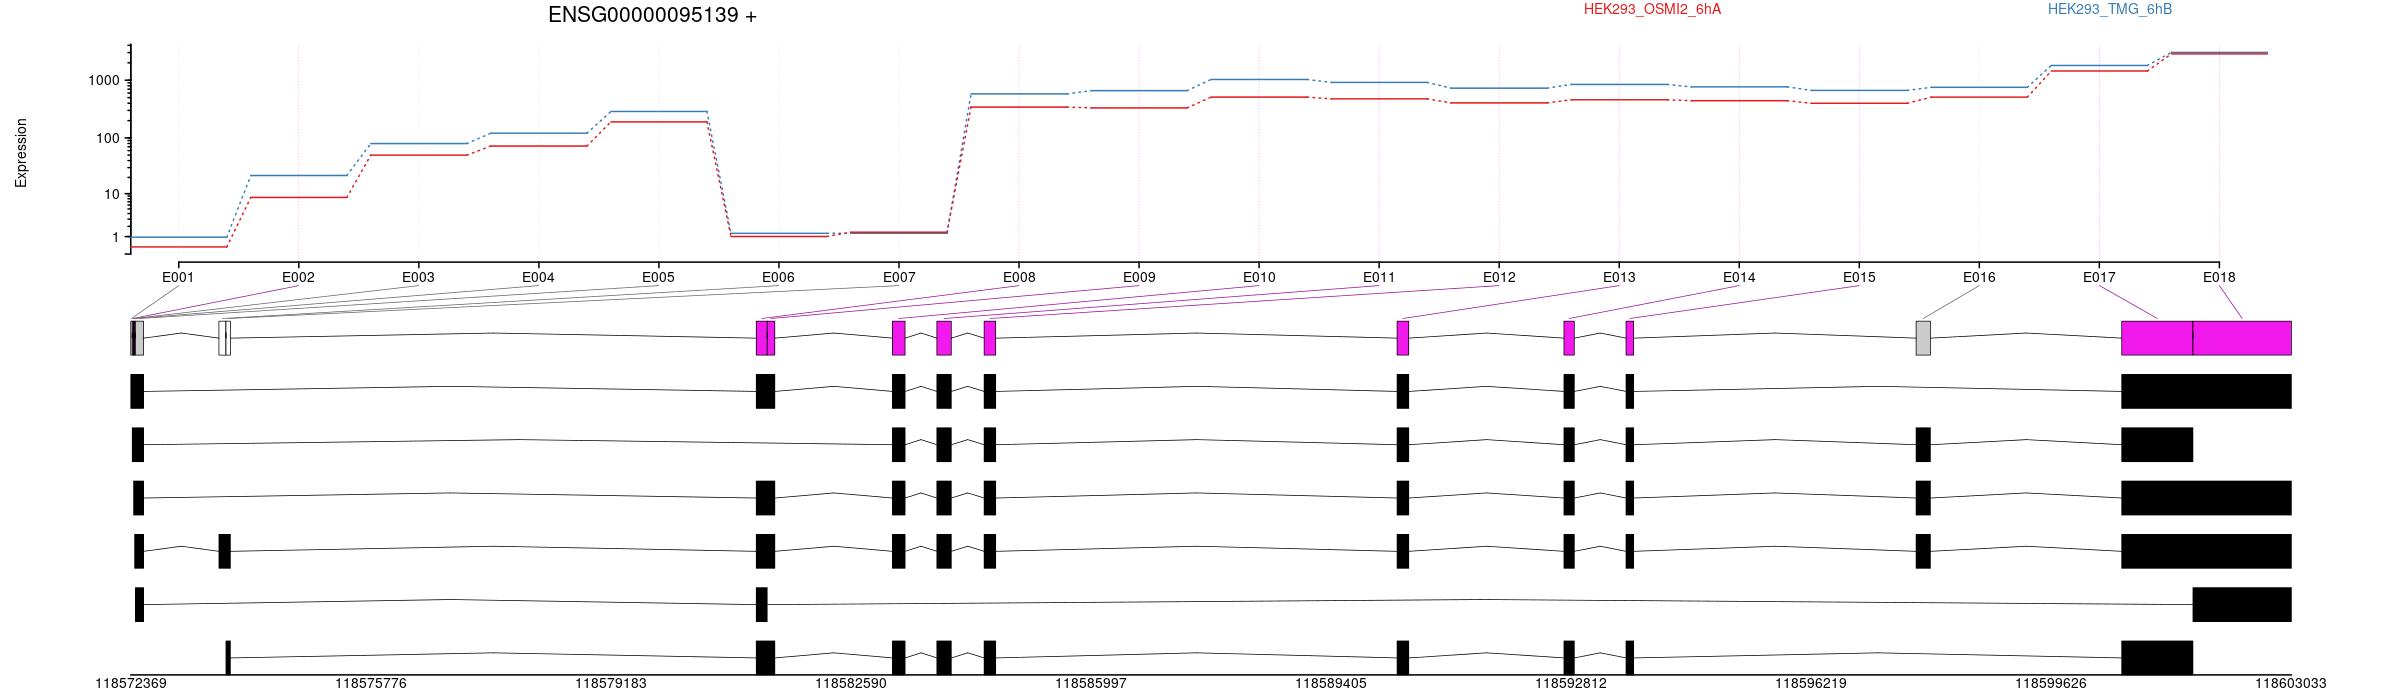This screenshot has height=700, width=2400.
Task: Click genomic coordinate 118592812
Action: coord(1571,684)
